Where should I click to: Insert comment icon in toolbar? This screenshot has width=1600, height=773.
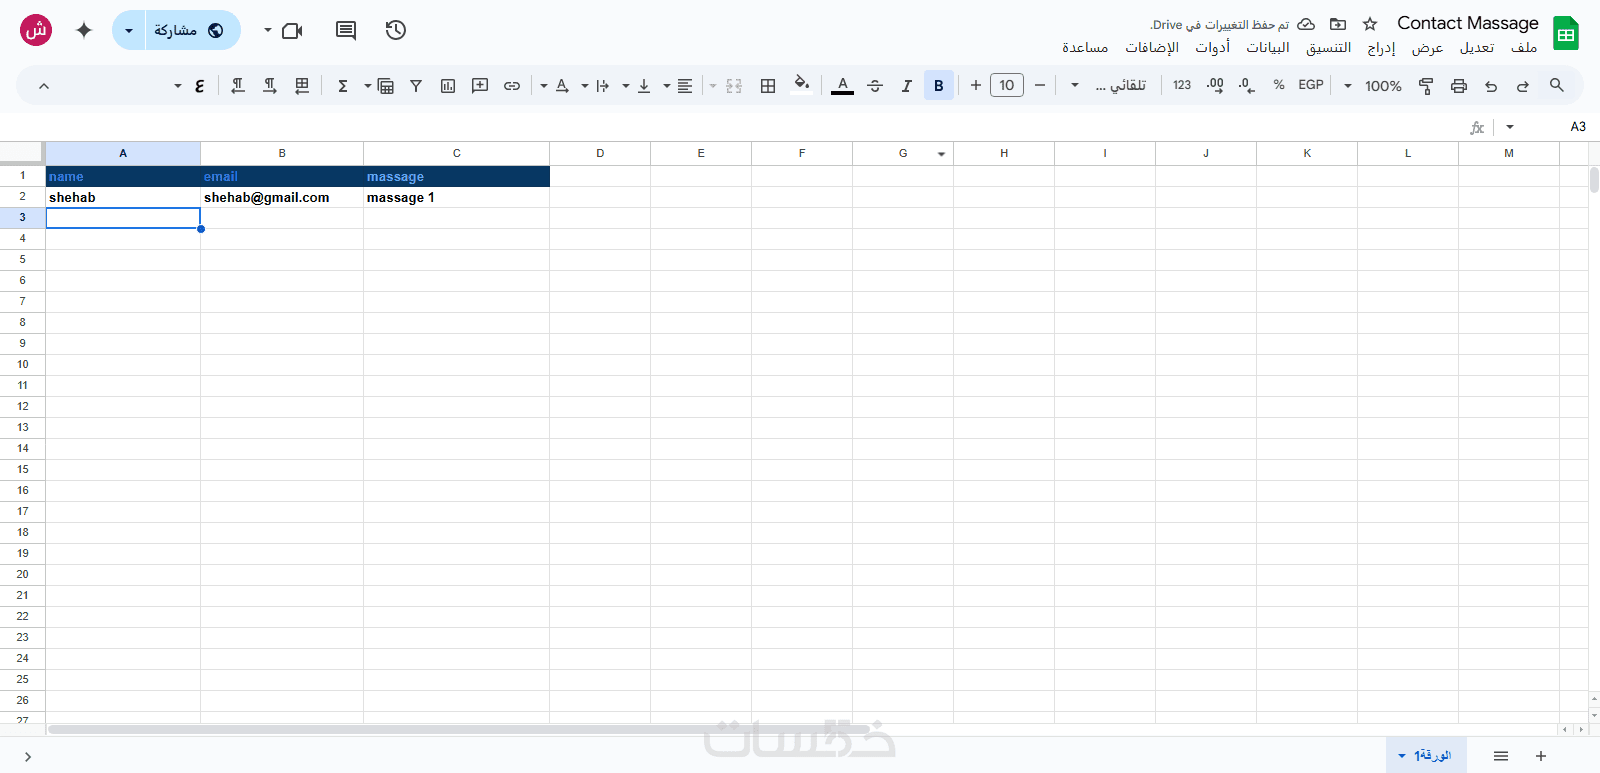click(480, 86)
